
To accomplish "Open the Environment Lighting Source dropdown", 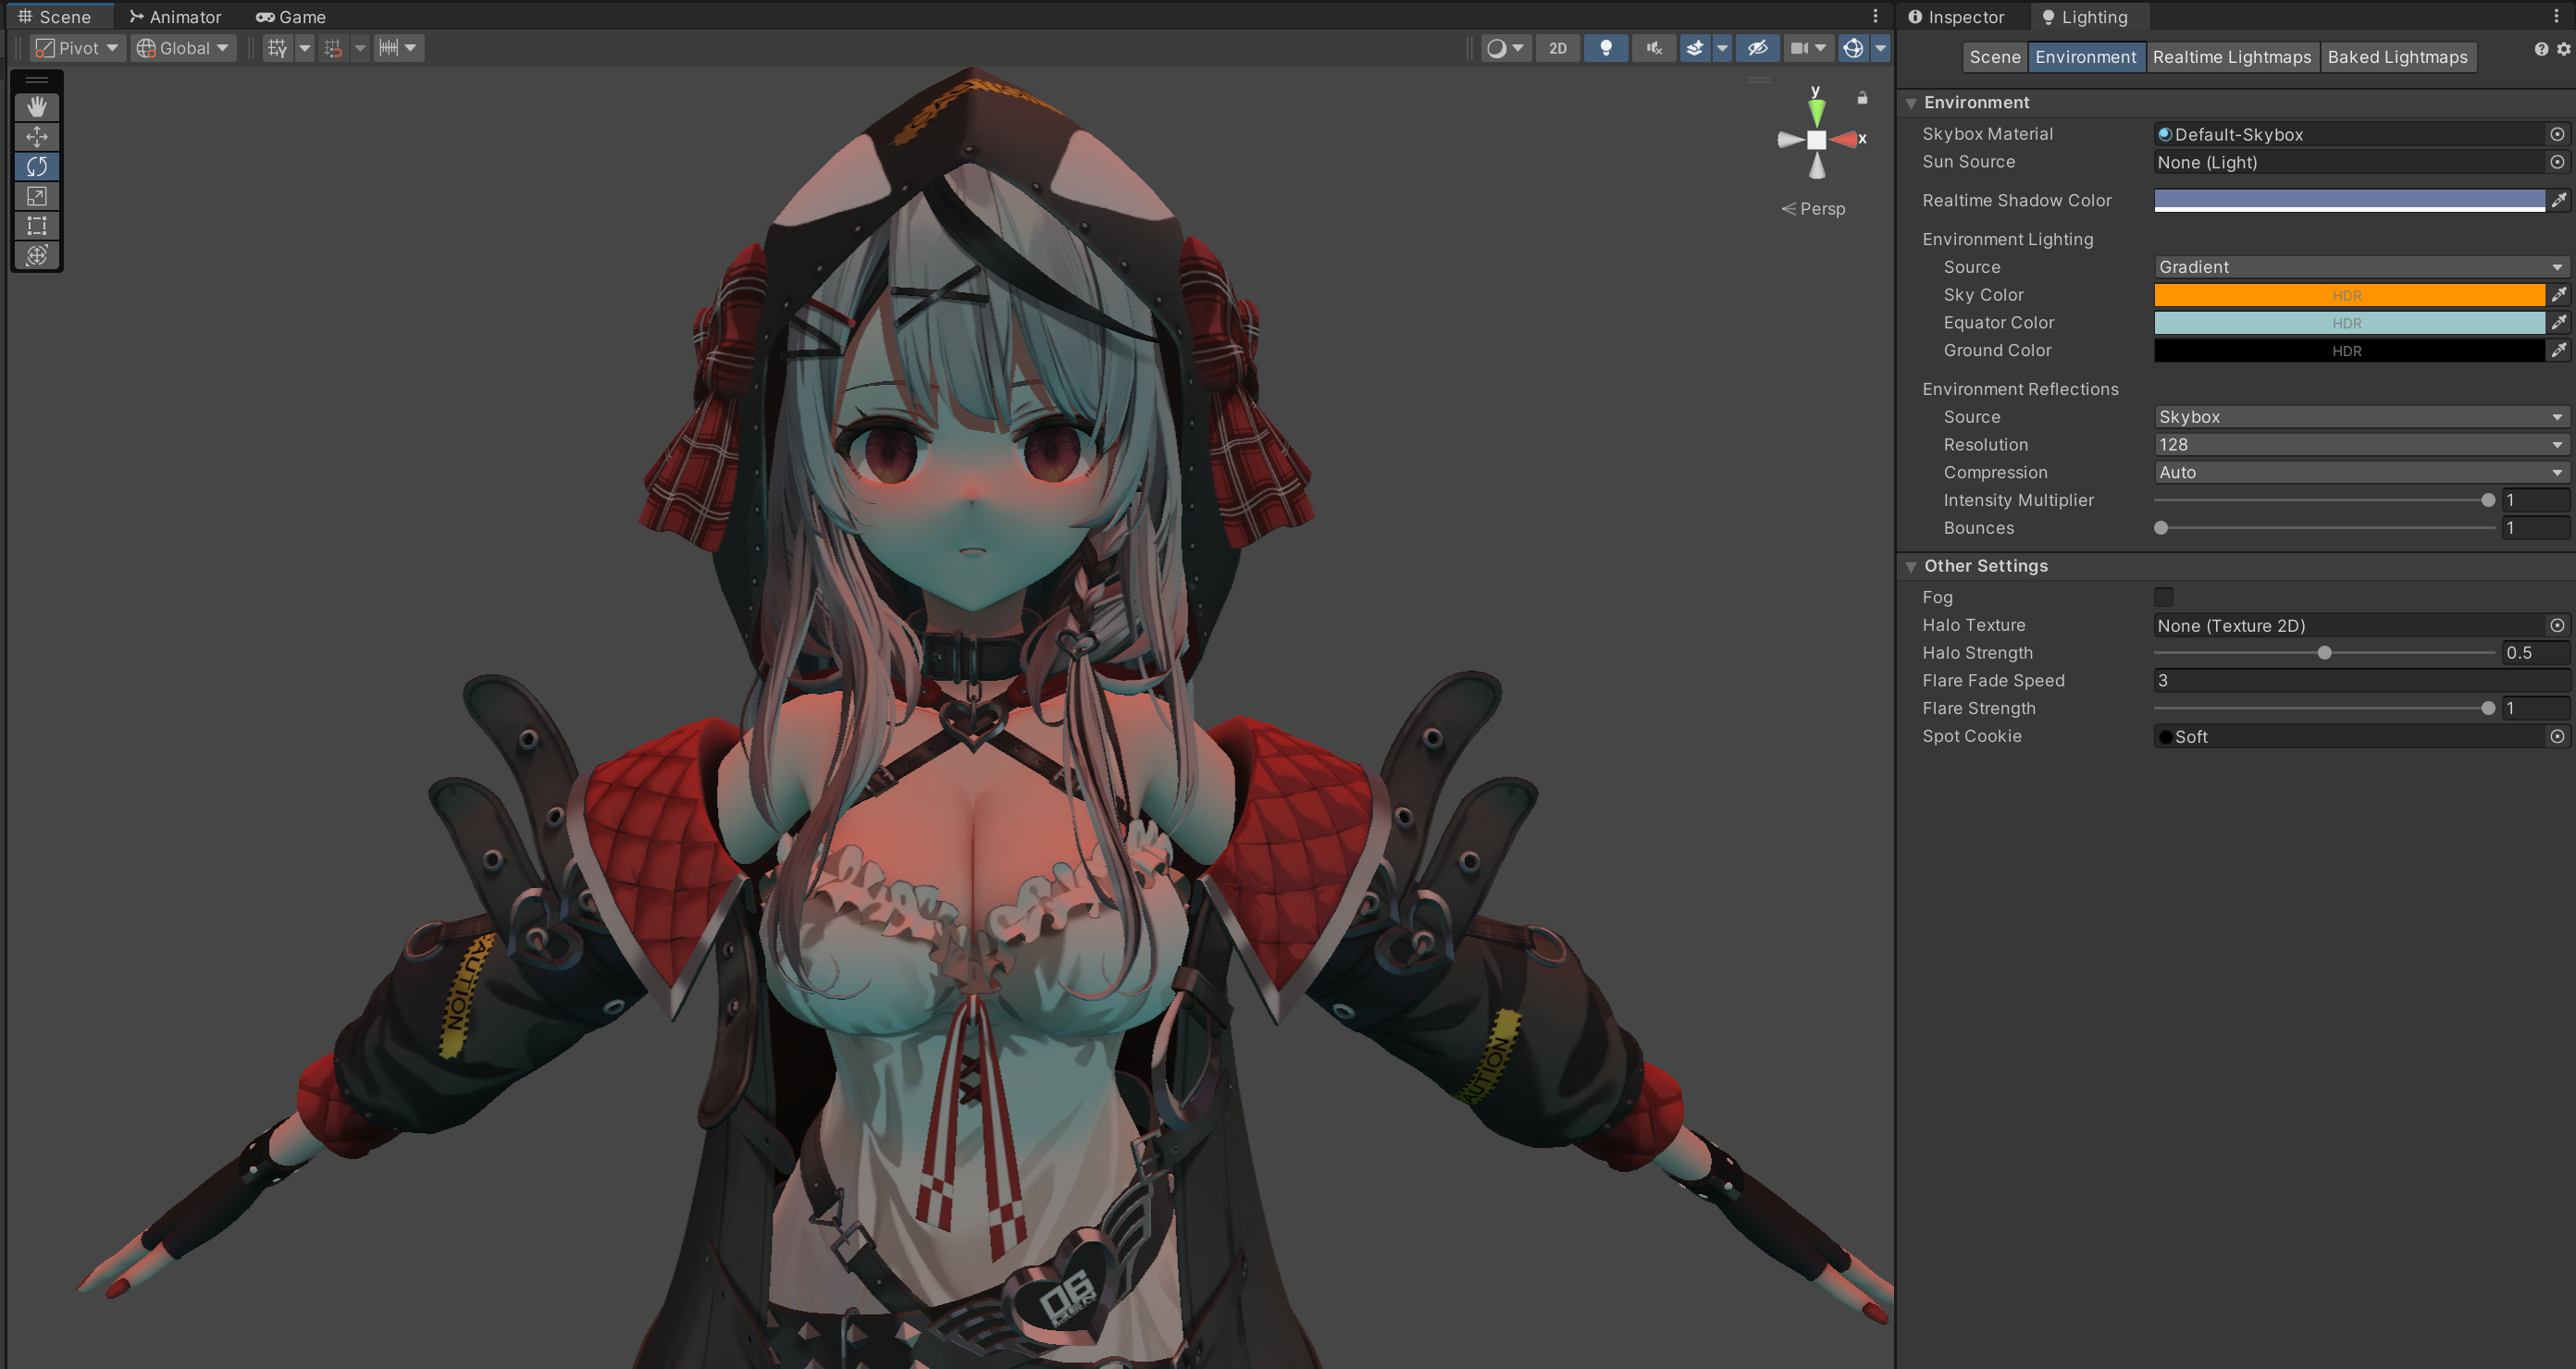I will pos(2359,267).
